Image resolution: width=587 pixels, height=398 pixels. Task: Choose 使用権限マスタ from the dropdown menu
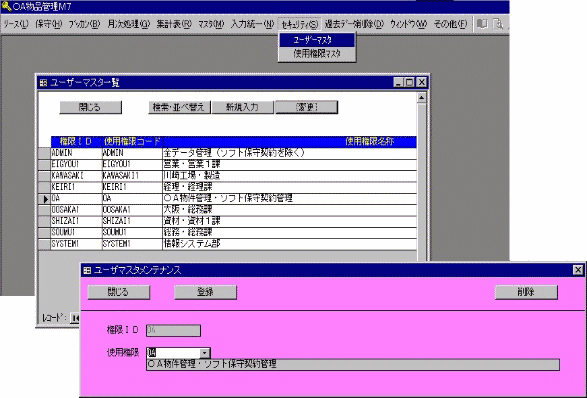click(317, 54)
